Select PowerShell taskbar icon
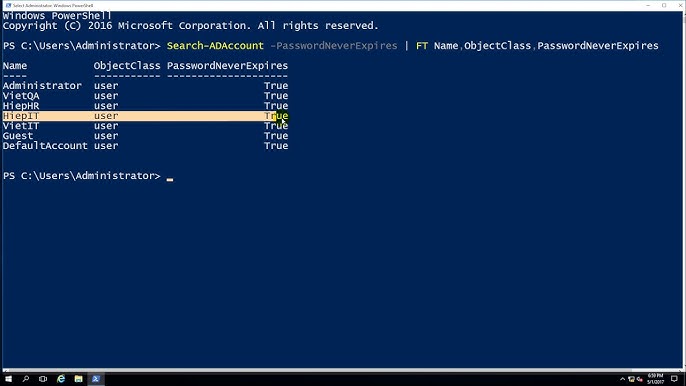This screenshot has height=386, width=686. (x=96, y=379)
